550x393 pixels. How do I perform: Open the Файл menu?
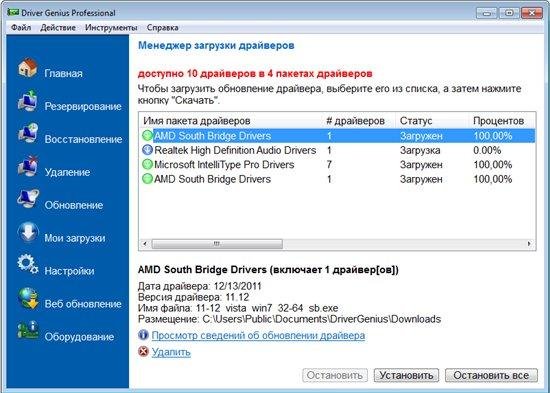click(x=21, y=27)
